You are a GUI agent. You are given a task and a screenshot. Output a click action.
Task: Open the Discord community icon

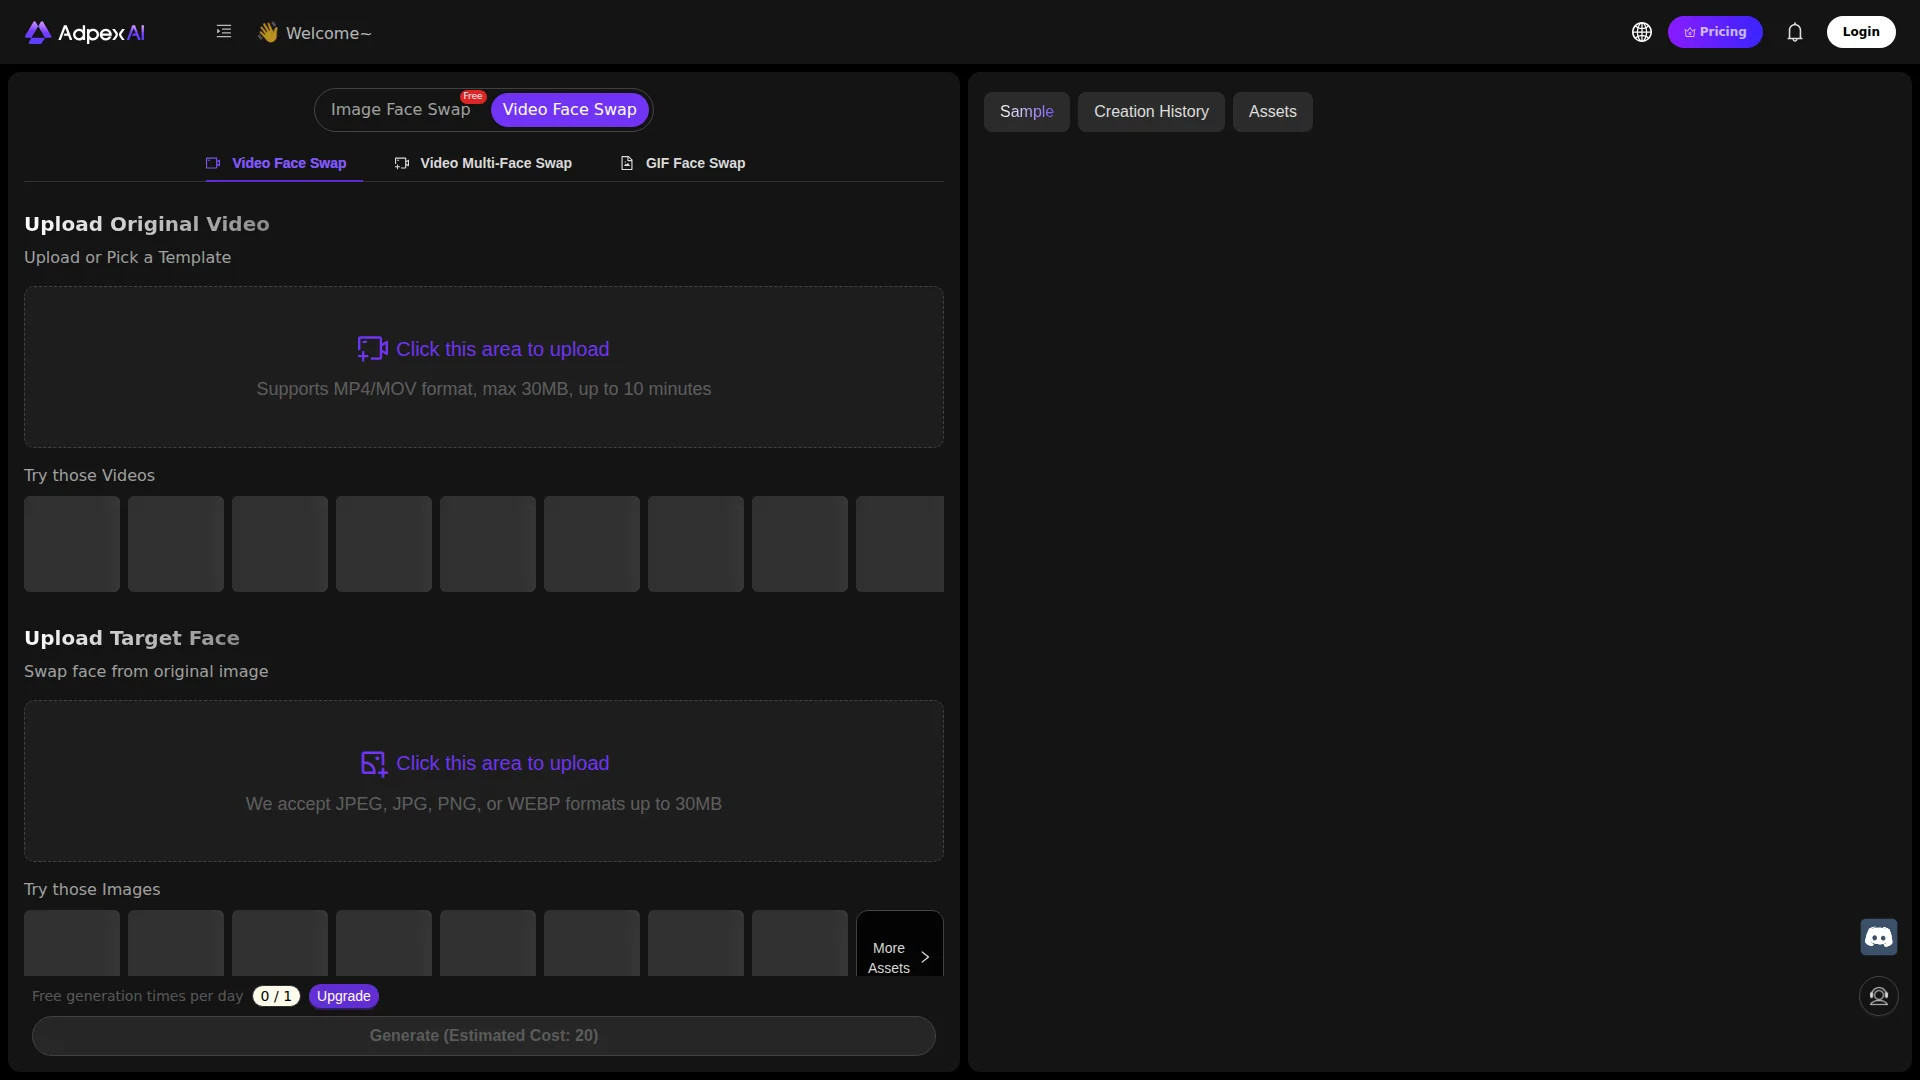[1878, 937]
